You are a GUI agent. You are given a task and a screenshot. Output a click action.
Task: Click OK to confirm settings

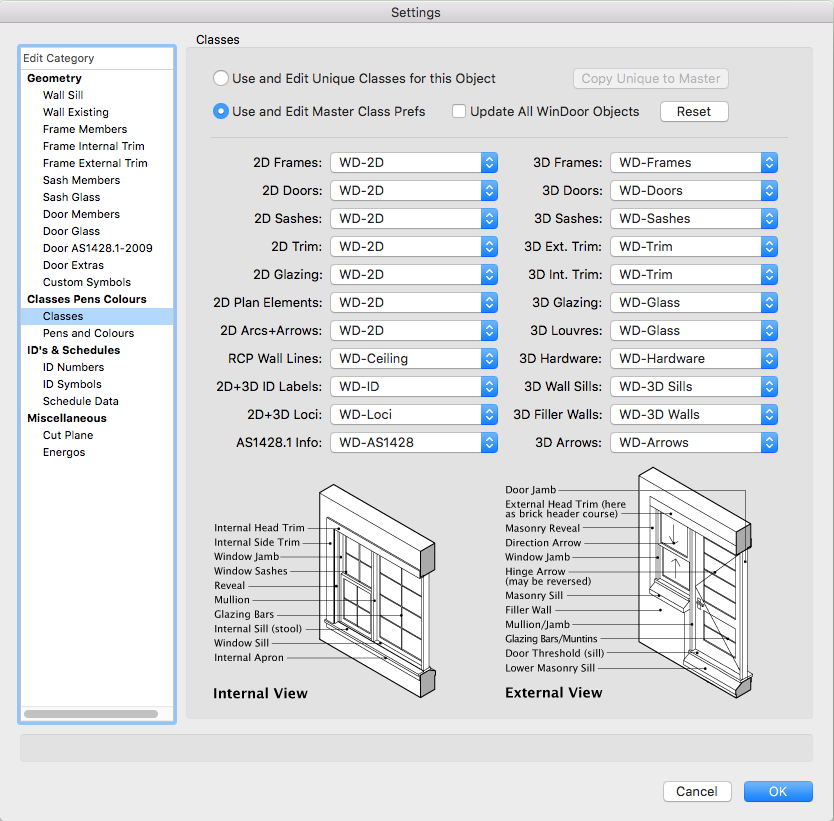pyautogui.click(x=778, y=791)
